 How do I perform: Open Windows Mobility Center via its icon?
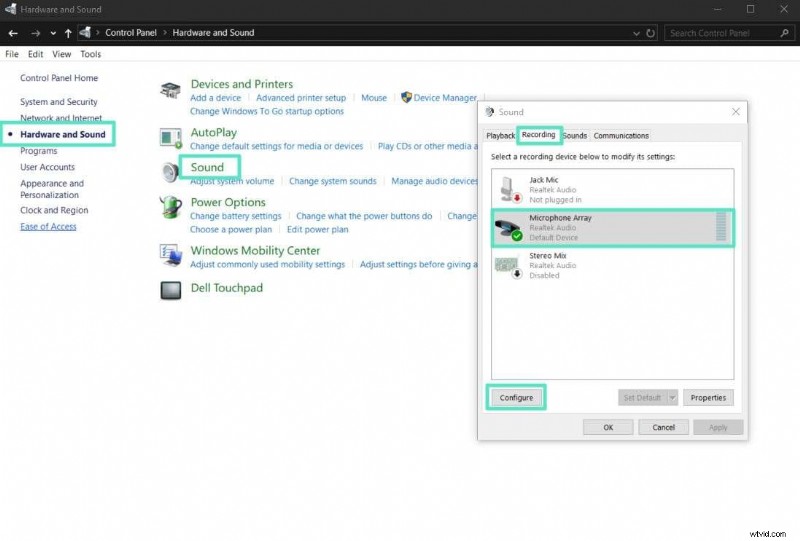(x=170, y=255)
